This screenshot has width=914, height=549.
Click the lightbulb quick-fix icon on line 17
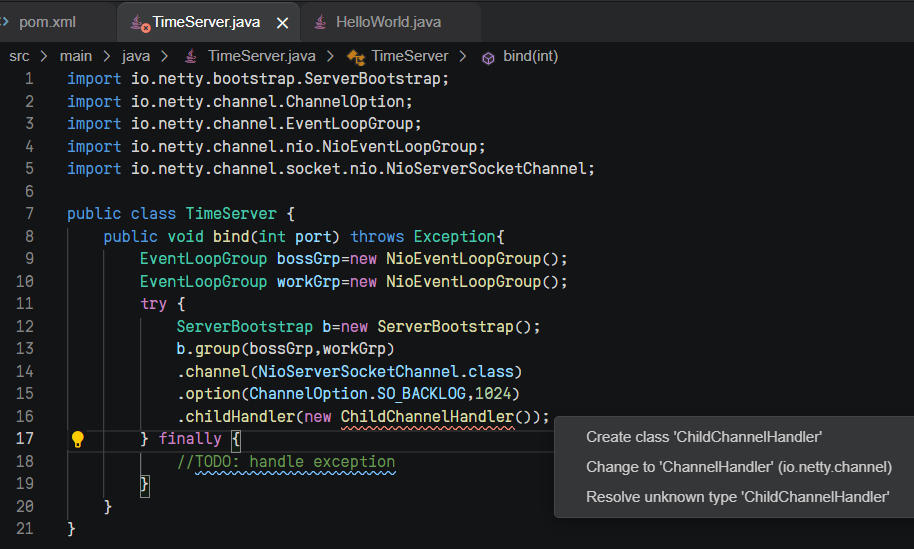click(x=78, y=439)
